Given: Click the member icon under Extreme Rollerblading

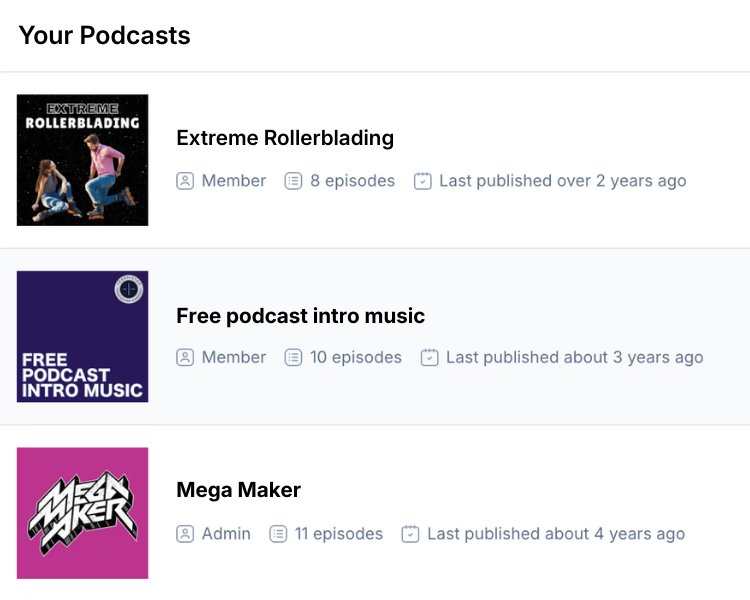Looking at the screenshot, I should click(185, 181).
